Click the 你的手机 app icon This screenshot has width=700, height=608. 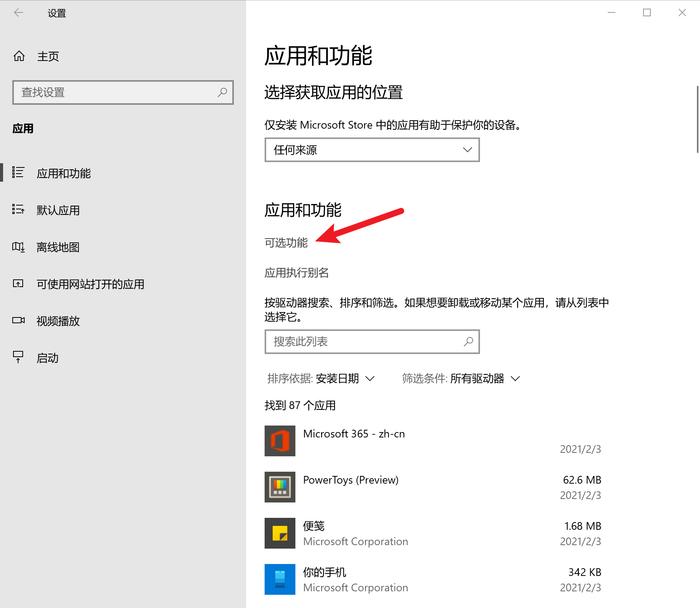(280, 579)
